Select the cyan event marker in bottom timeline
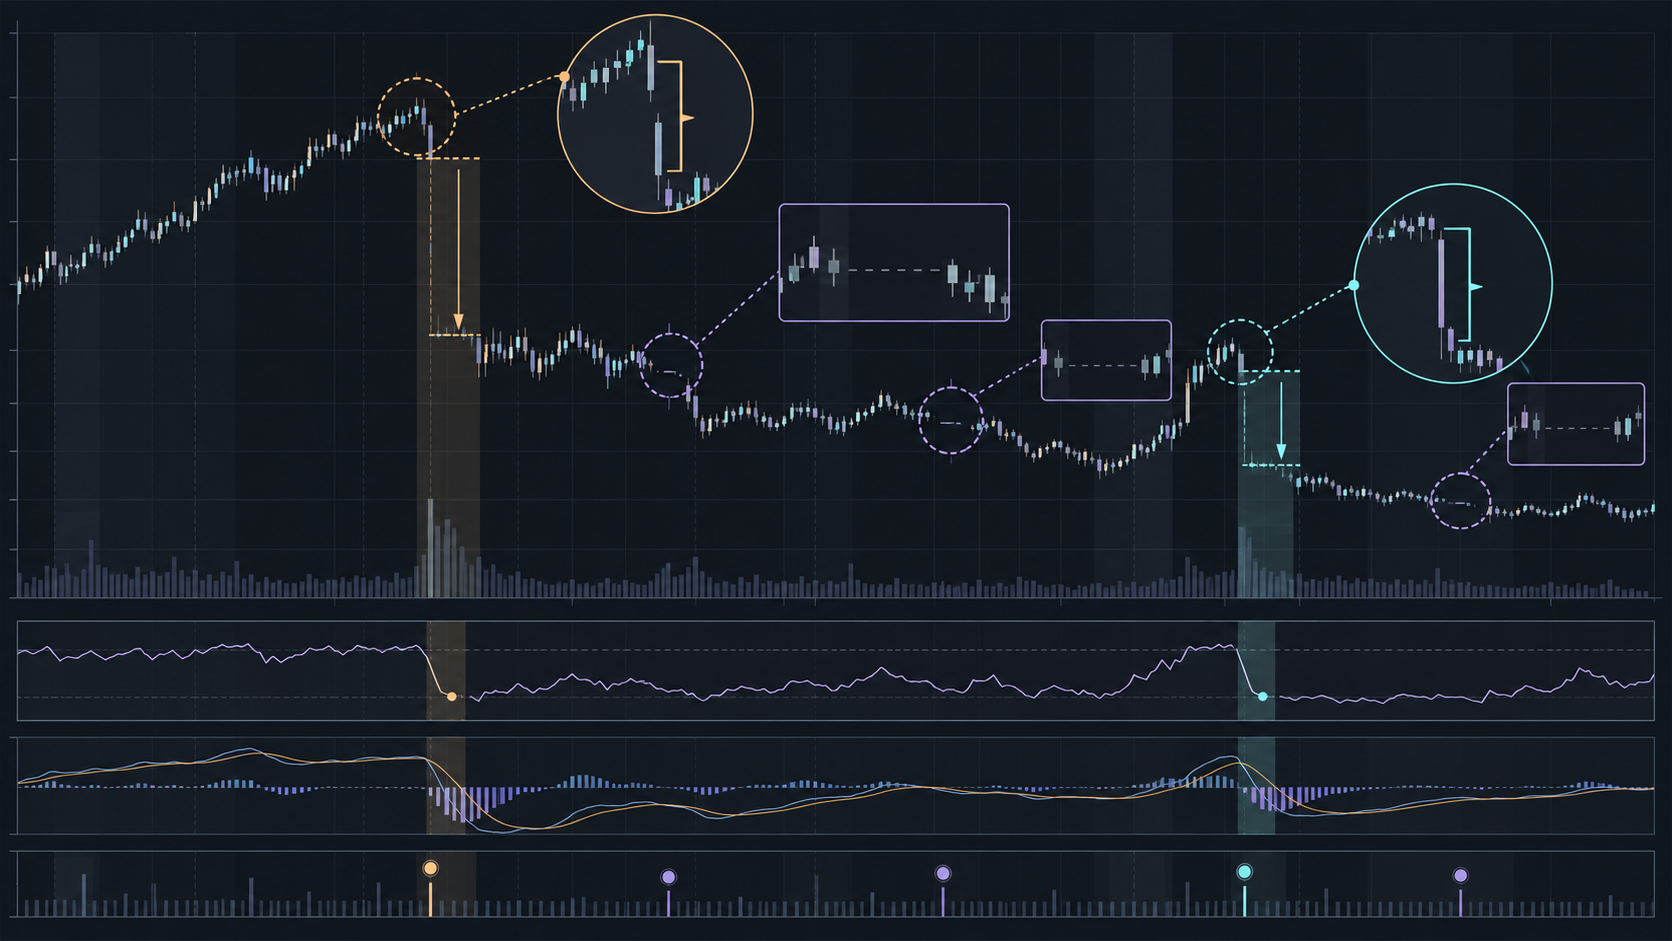This screenshot has width=1672, height=941. point(1244,872)
